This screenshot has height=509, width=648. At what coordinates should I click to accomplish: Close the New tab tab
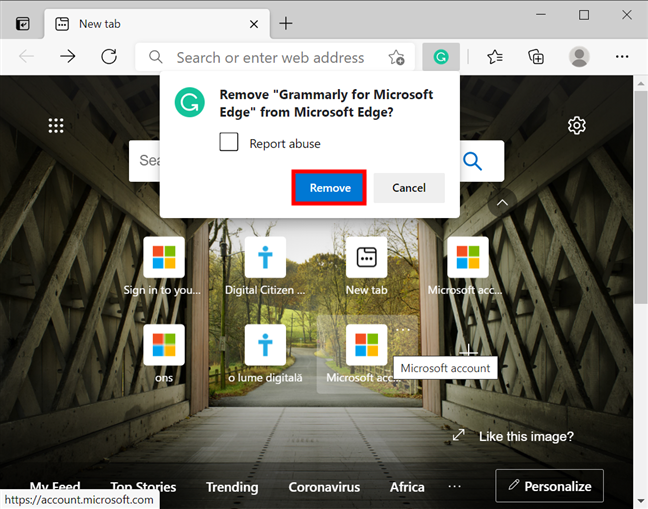coord(254,24)
